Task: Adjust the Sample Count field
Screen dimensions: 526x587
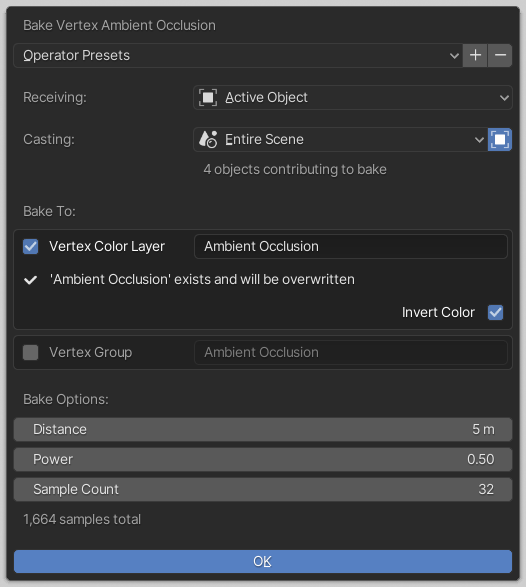Action: click(263, 490)
